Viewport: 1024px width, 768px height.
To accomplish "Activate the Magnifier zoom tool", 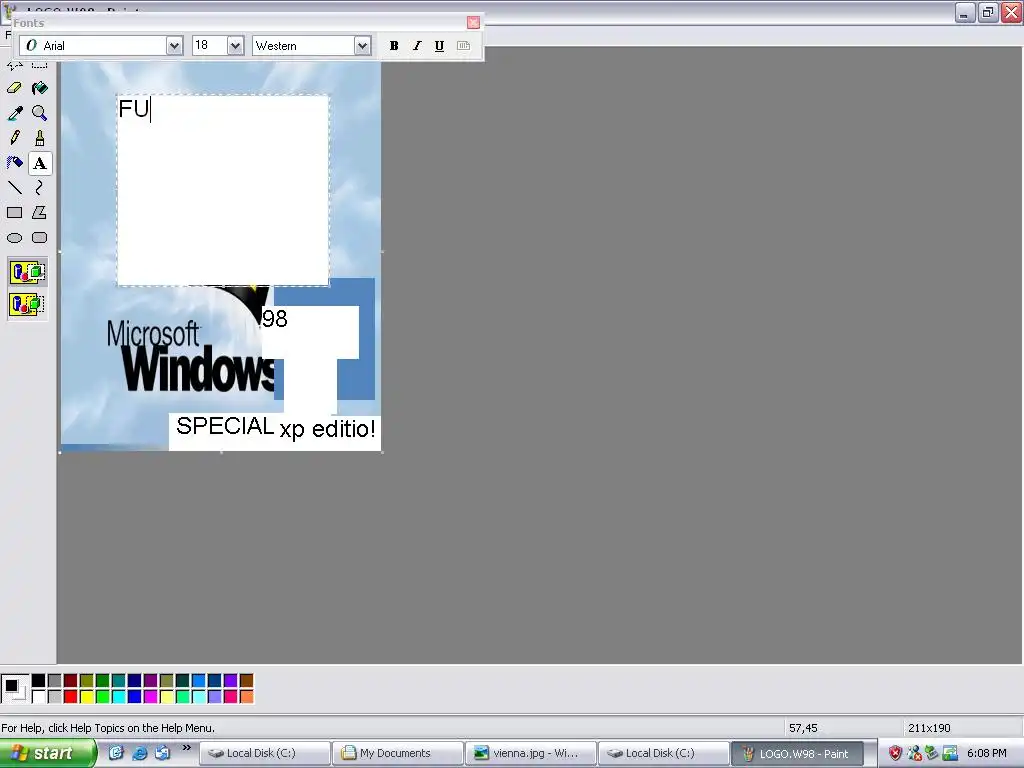I will (x=40, y=113).
